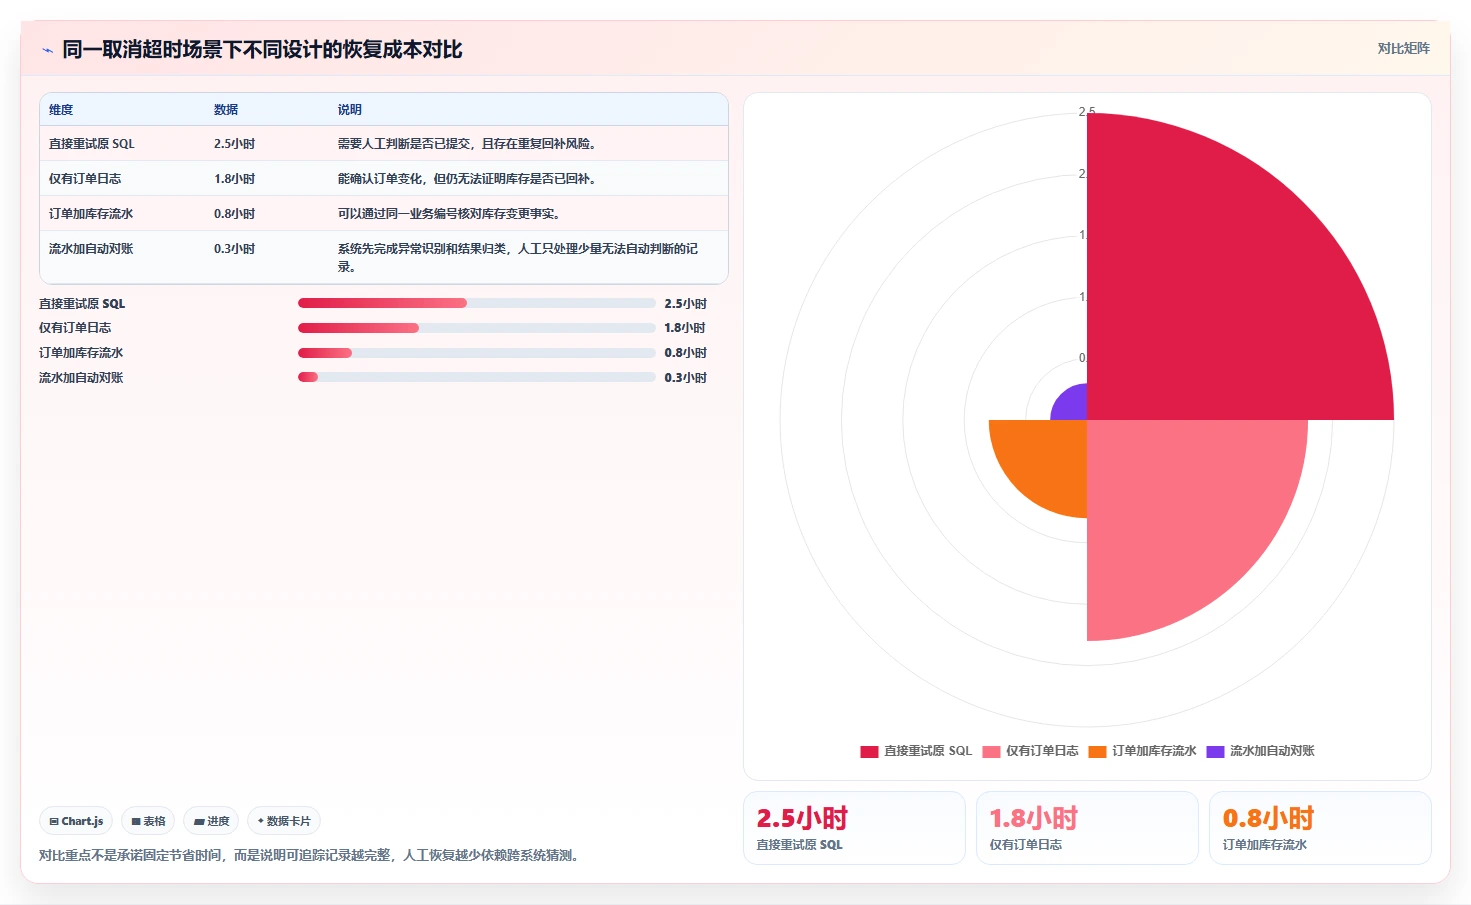
Task: Toggle 直接重试原 SQL legend swatch
Action: tap(869, 751)
